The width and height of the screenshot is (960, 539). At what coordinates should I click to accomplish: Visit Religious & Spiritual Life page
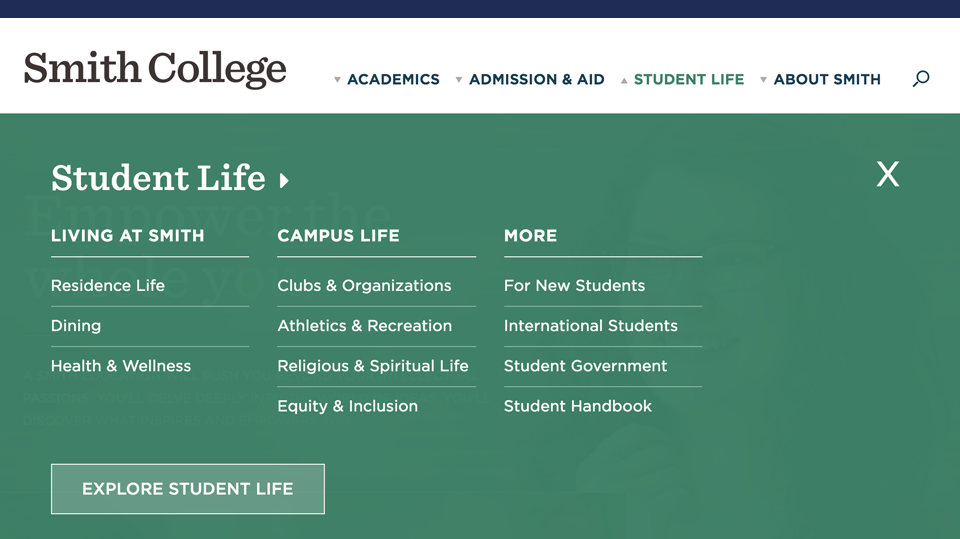pyautogui.click(x=372, y=366)
